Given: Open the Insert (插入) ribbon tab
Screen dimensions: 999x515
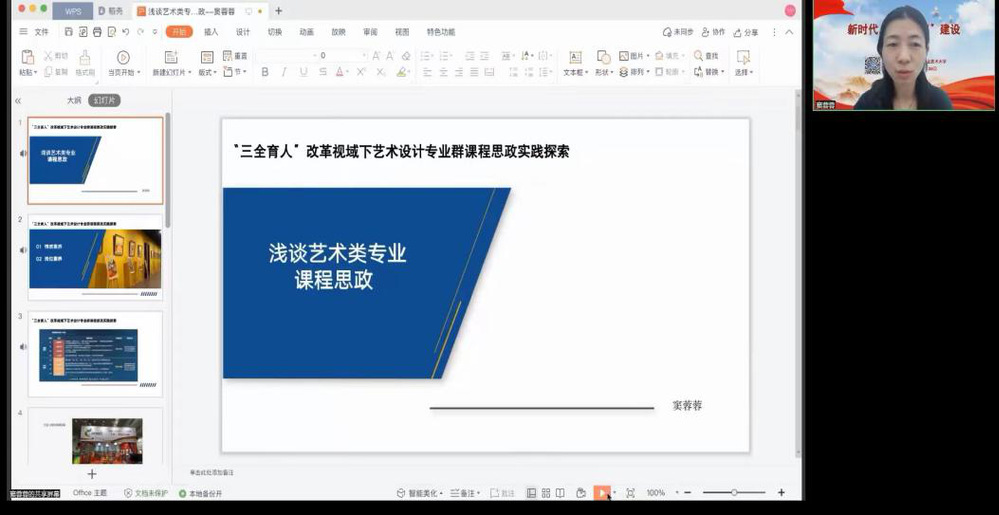Looking at the screenshot, I should [x=211, y=32].
